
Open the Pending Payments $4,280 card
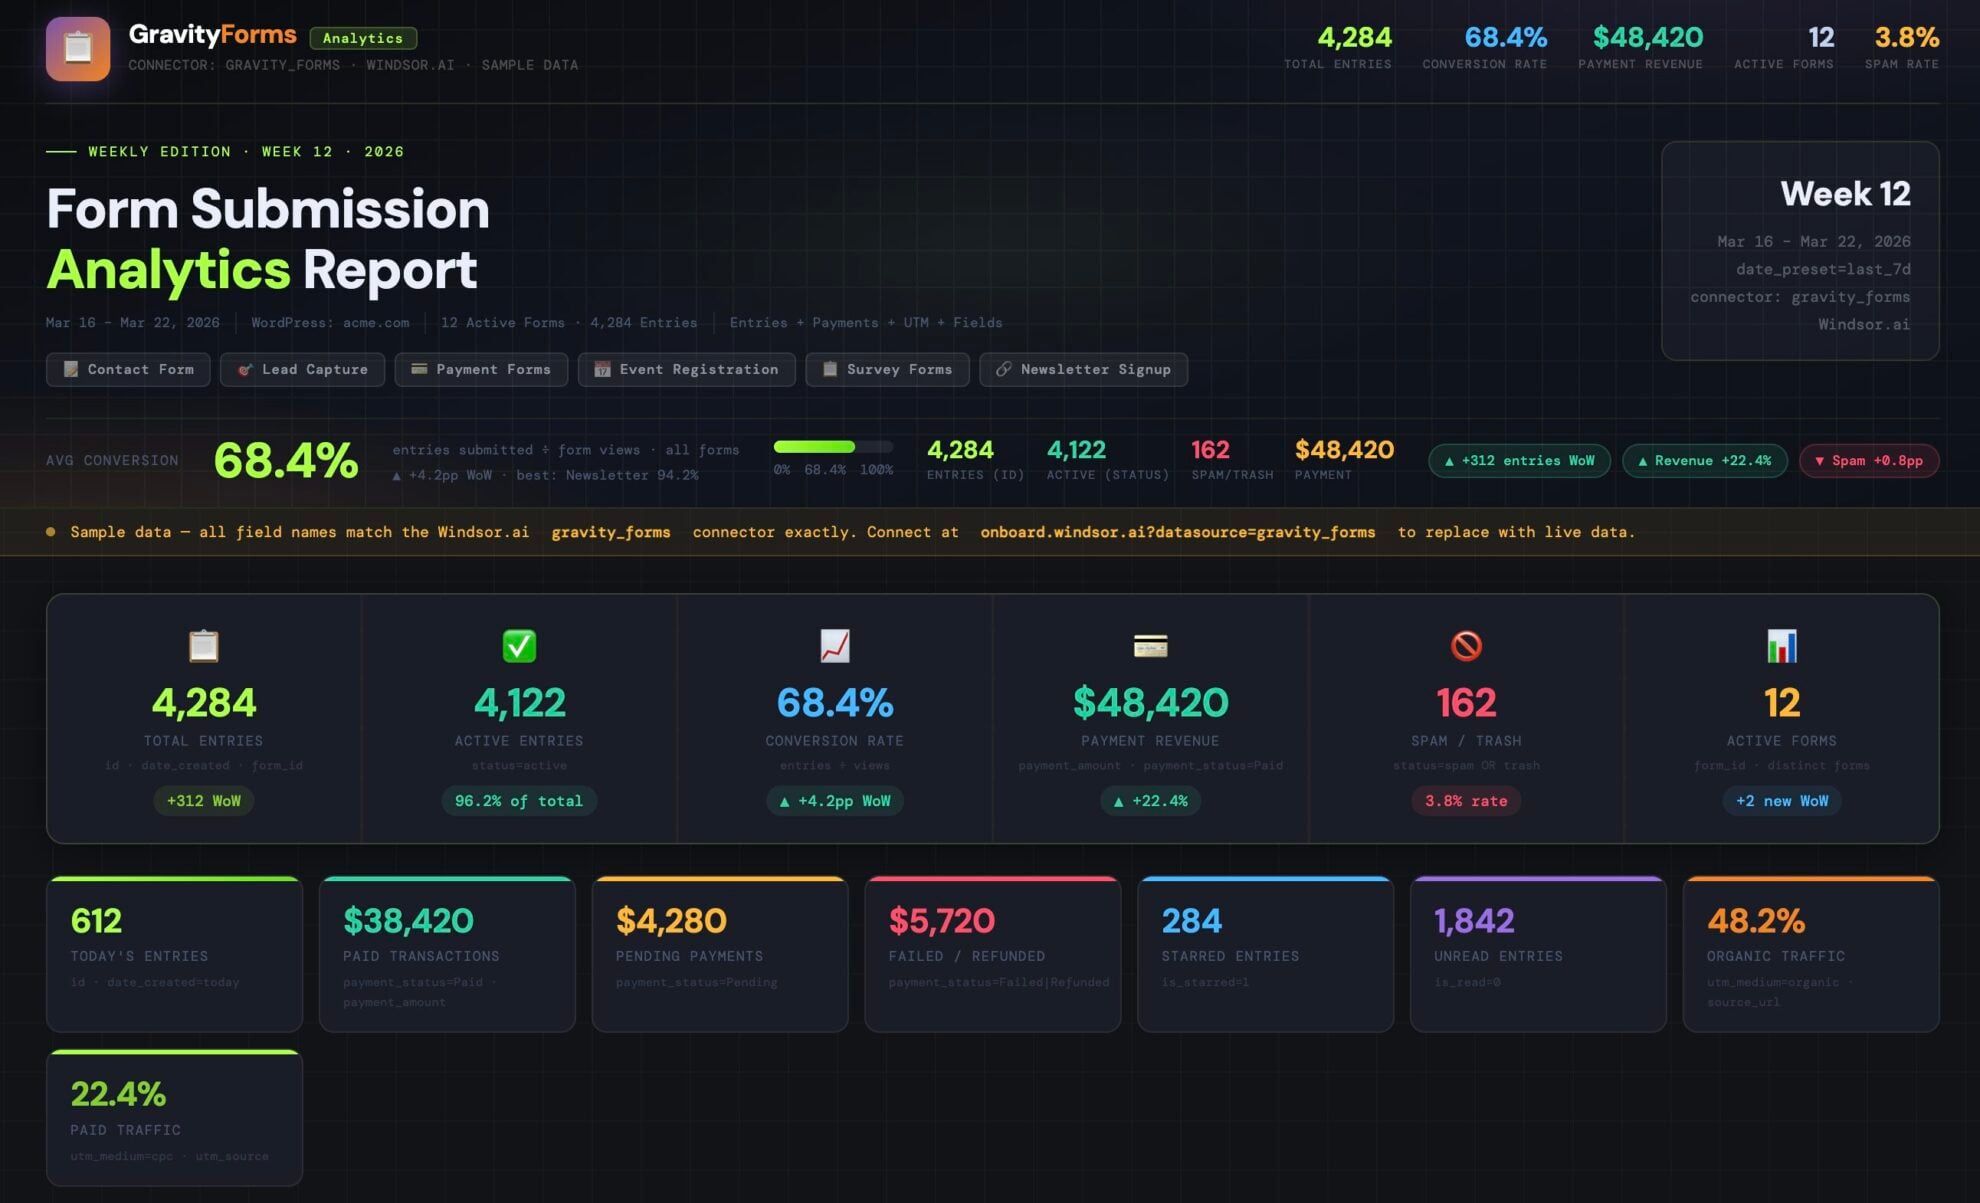click(x=720, y=954)
